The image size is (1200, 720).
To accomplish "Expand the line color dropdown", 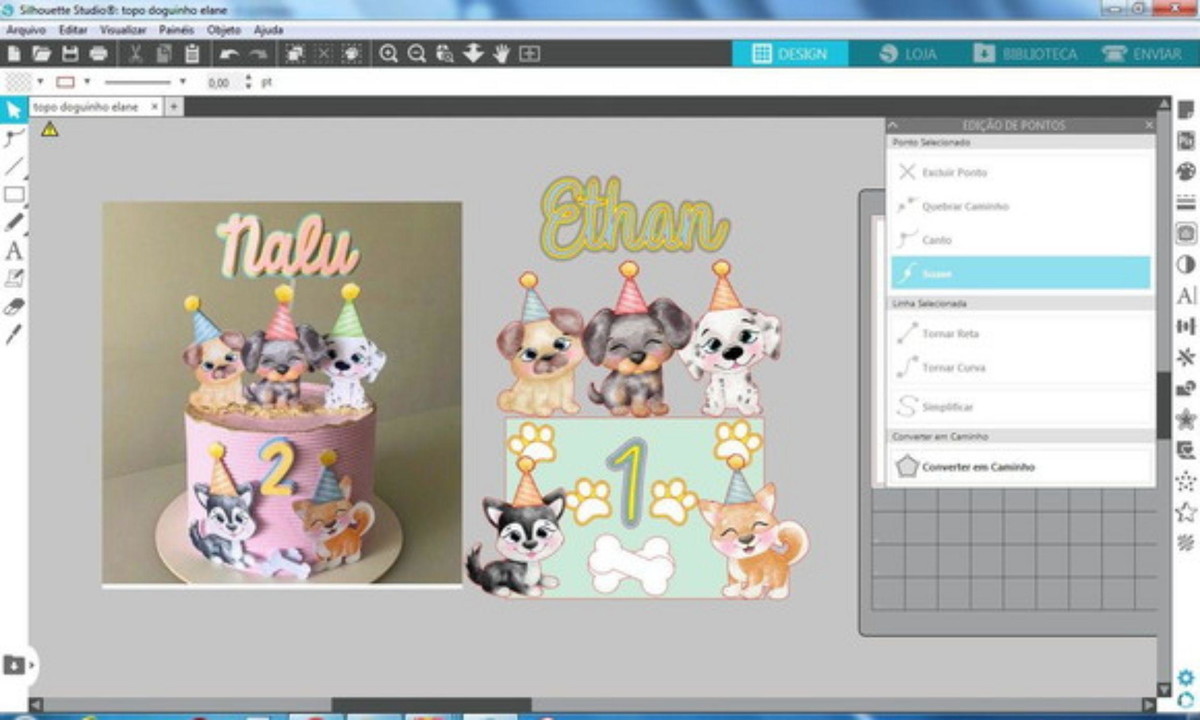I will pyautogui.click(x=87, y=82).
